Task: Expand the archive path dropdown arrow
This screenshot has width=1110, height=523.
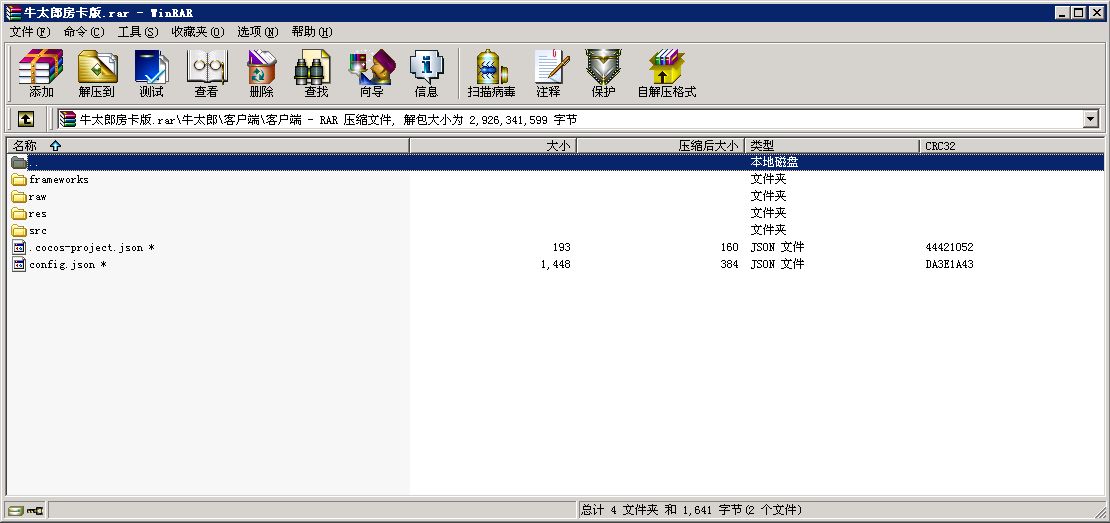Action: (1090, 119)
